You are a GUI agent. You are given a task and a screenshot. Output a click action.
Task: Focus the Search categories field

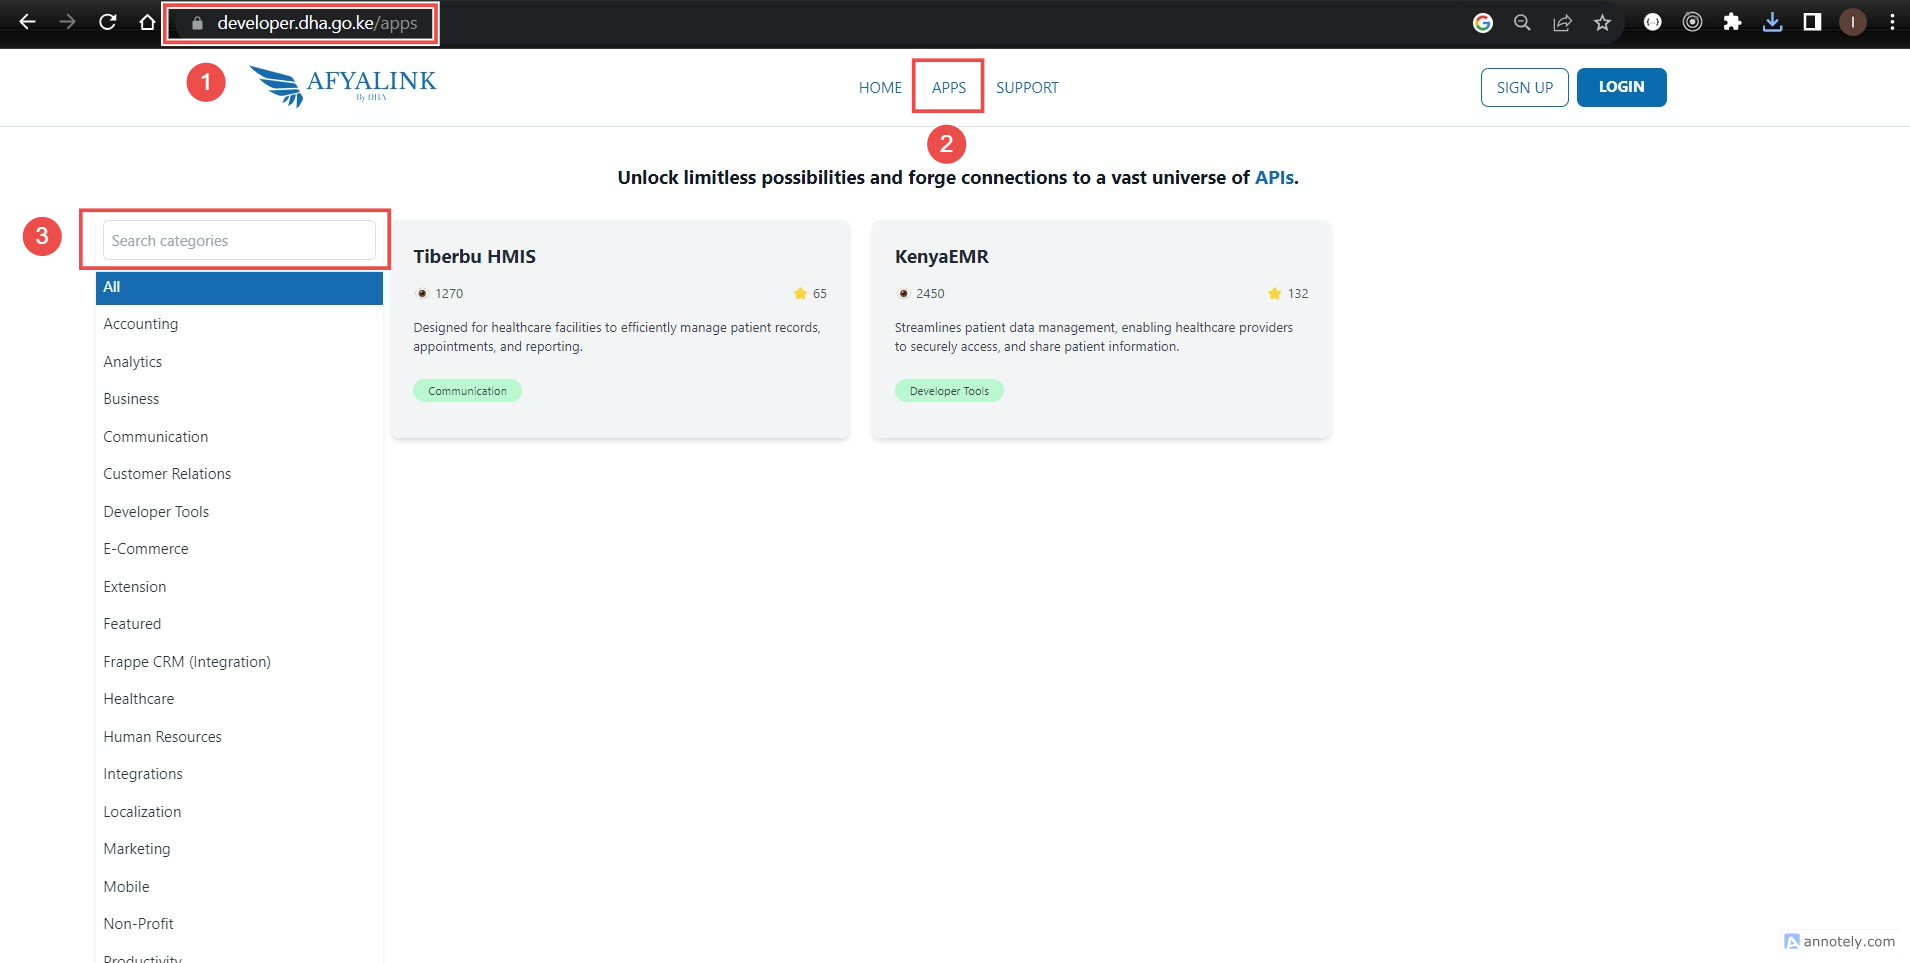239,240
